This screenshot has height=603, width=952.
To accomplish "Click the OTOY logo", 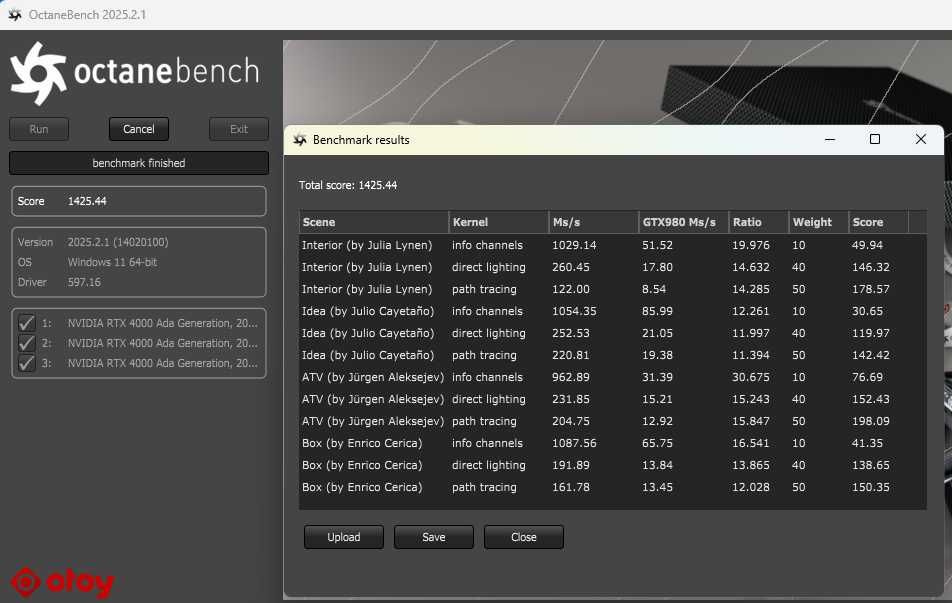I will pos(63,582).
